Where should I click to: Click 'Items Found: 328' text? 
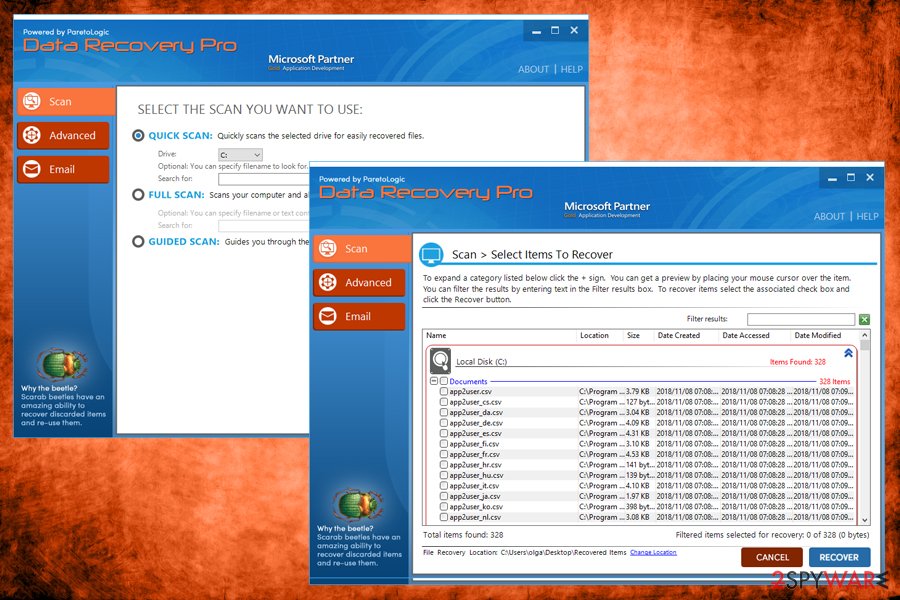[x=797, y=362]
